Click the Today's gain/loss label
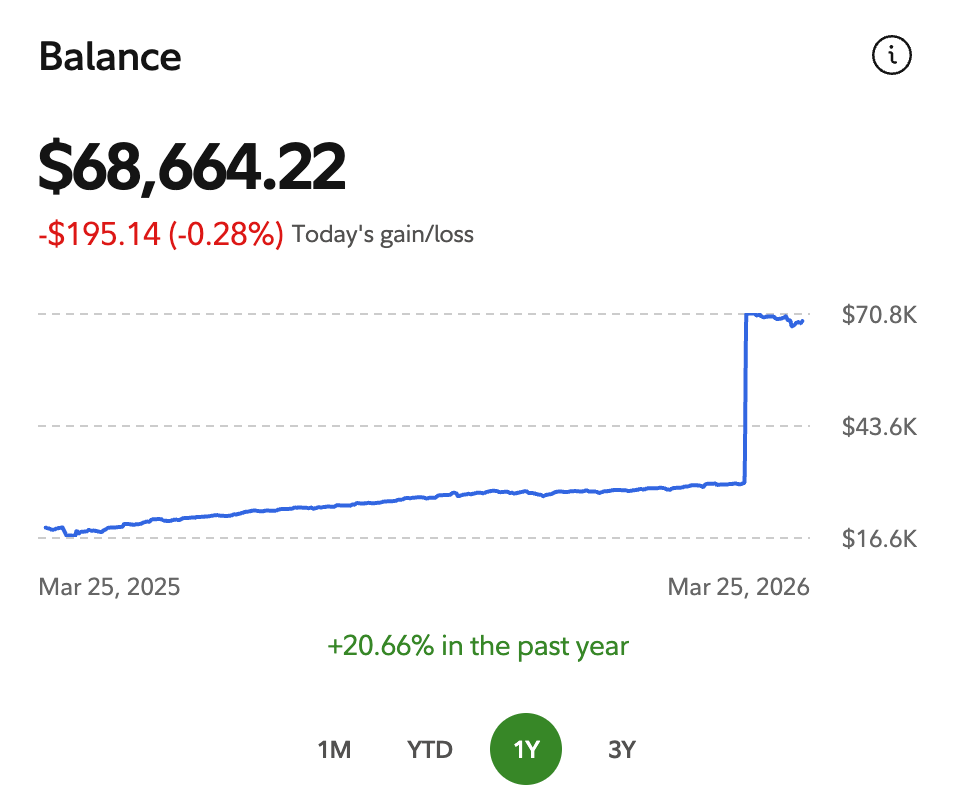The image size is (968, 808). point(383,235)
